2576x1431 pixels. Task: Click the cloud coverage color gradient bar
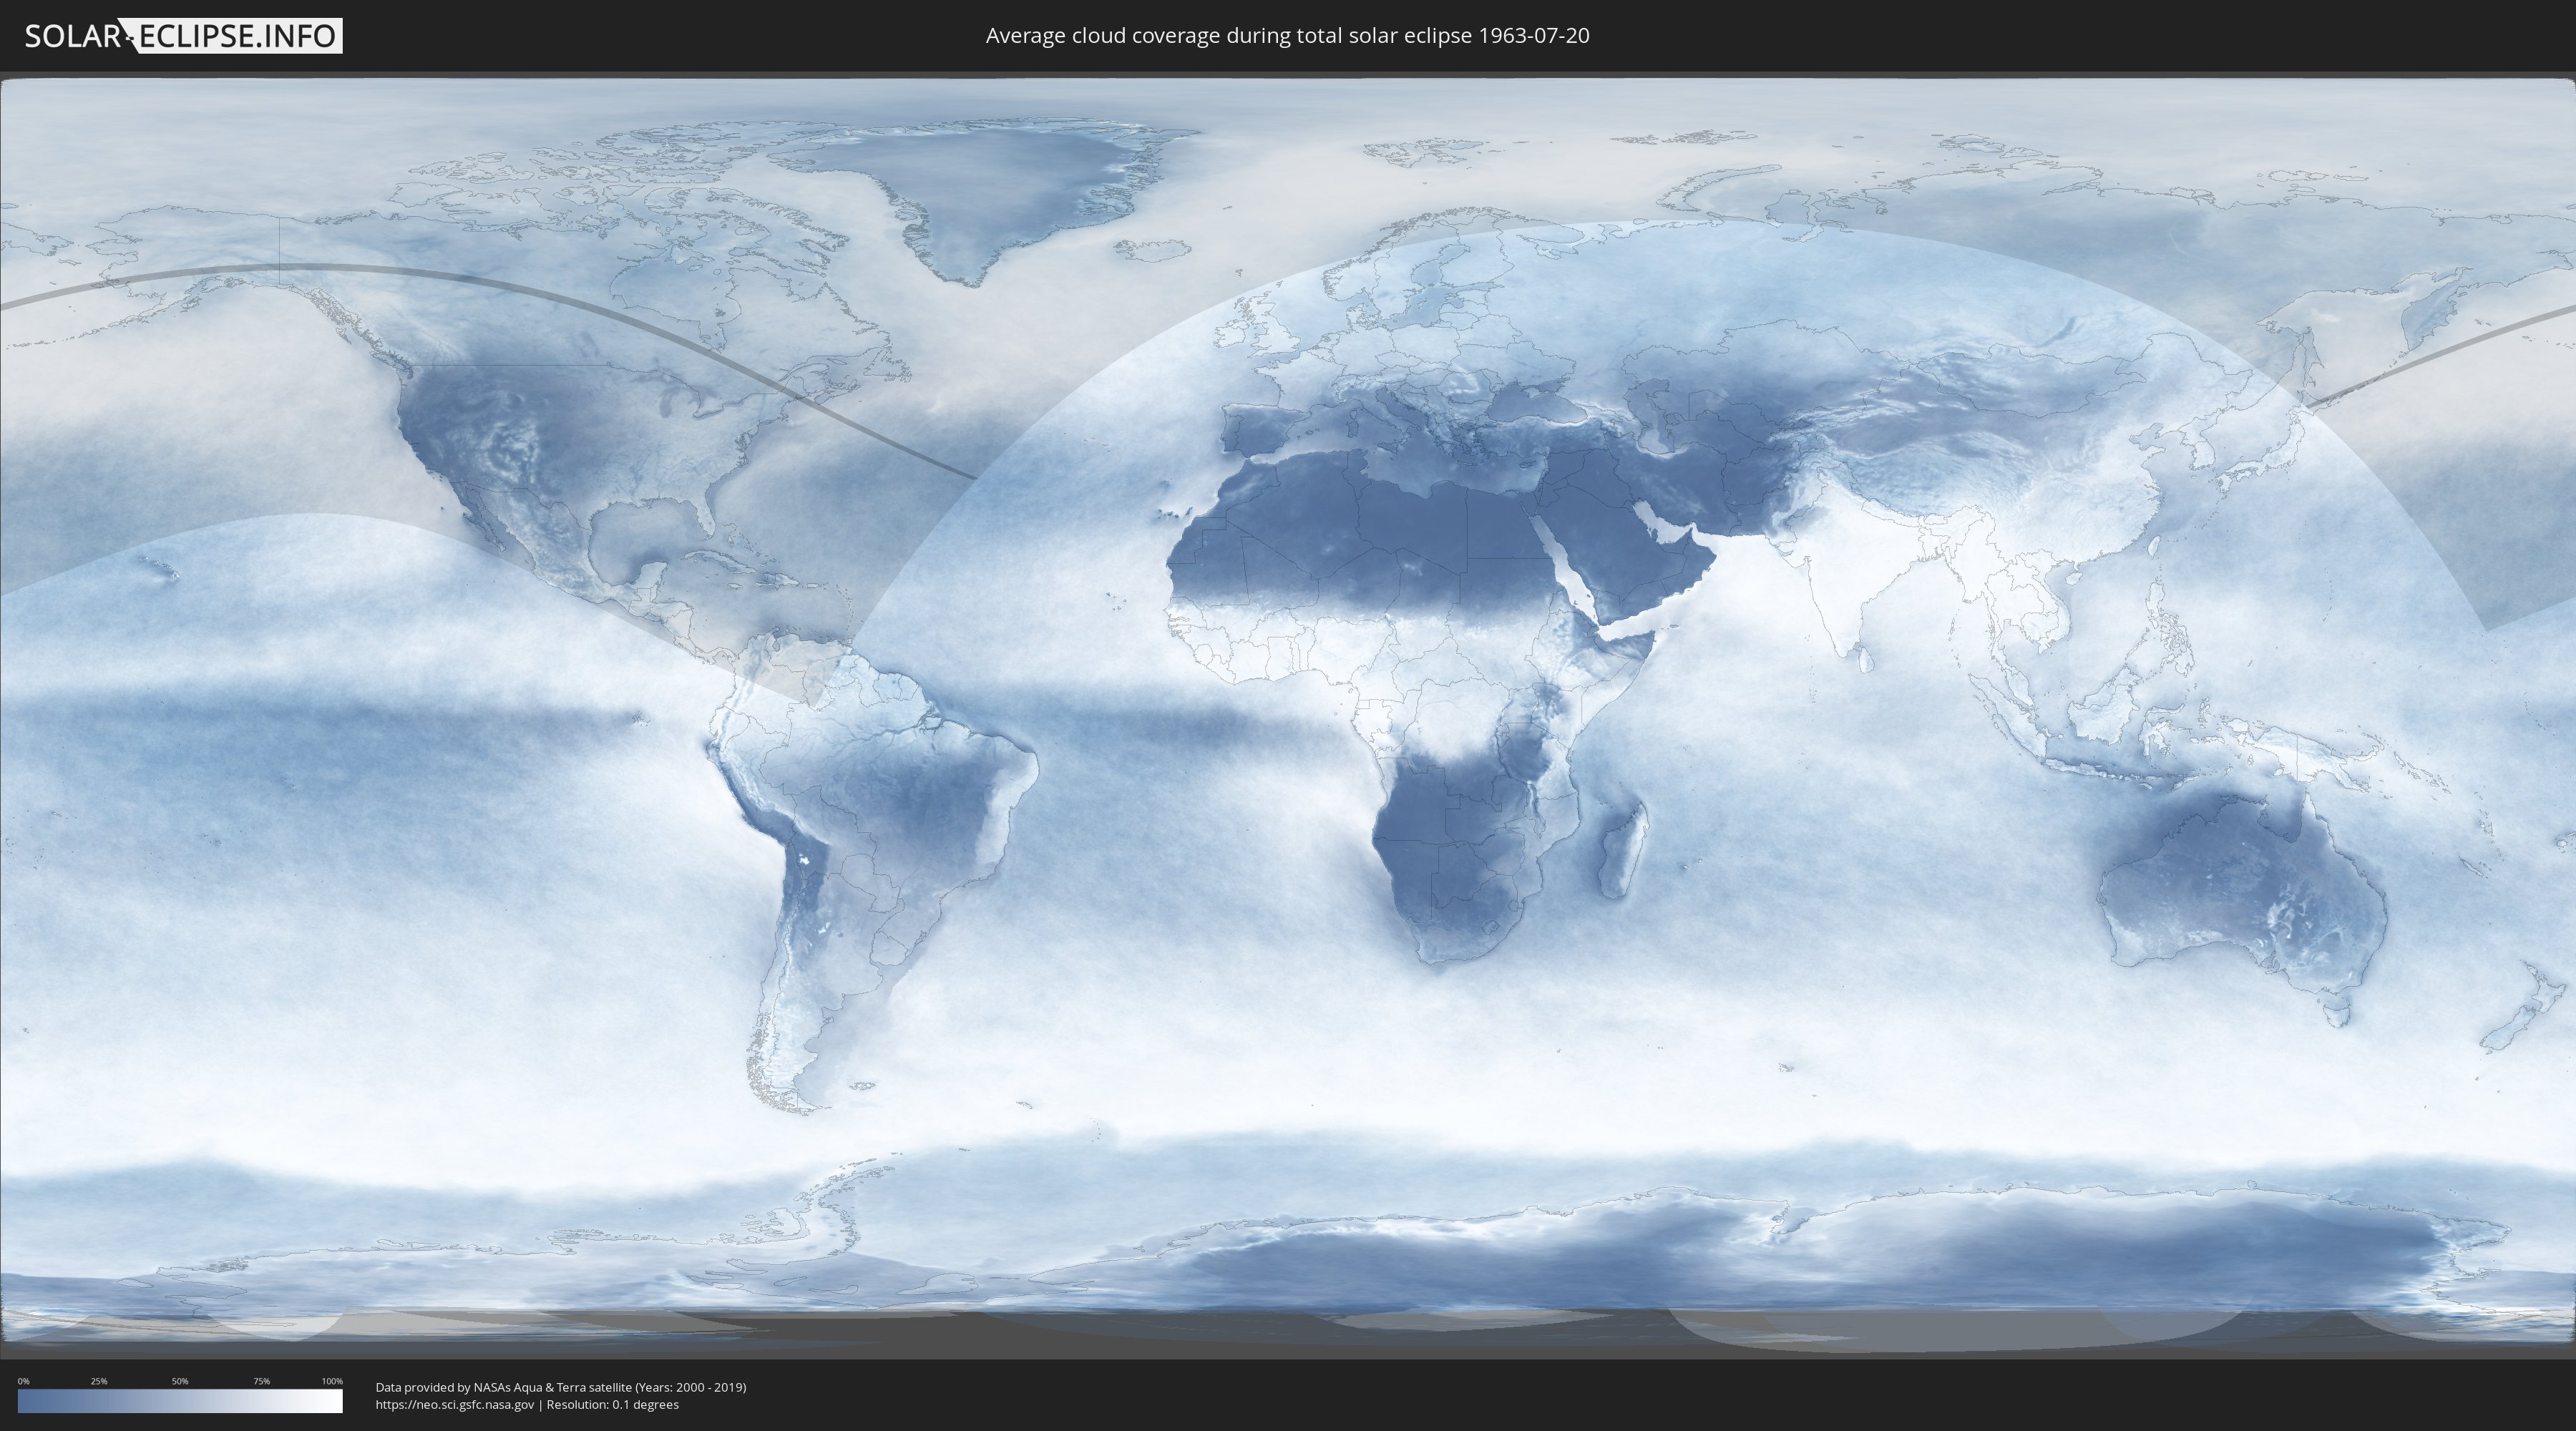[x=180, y=1401]
